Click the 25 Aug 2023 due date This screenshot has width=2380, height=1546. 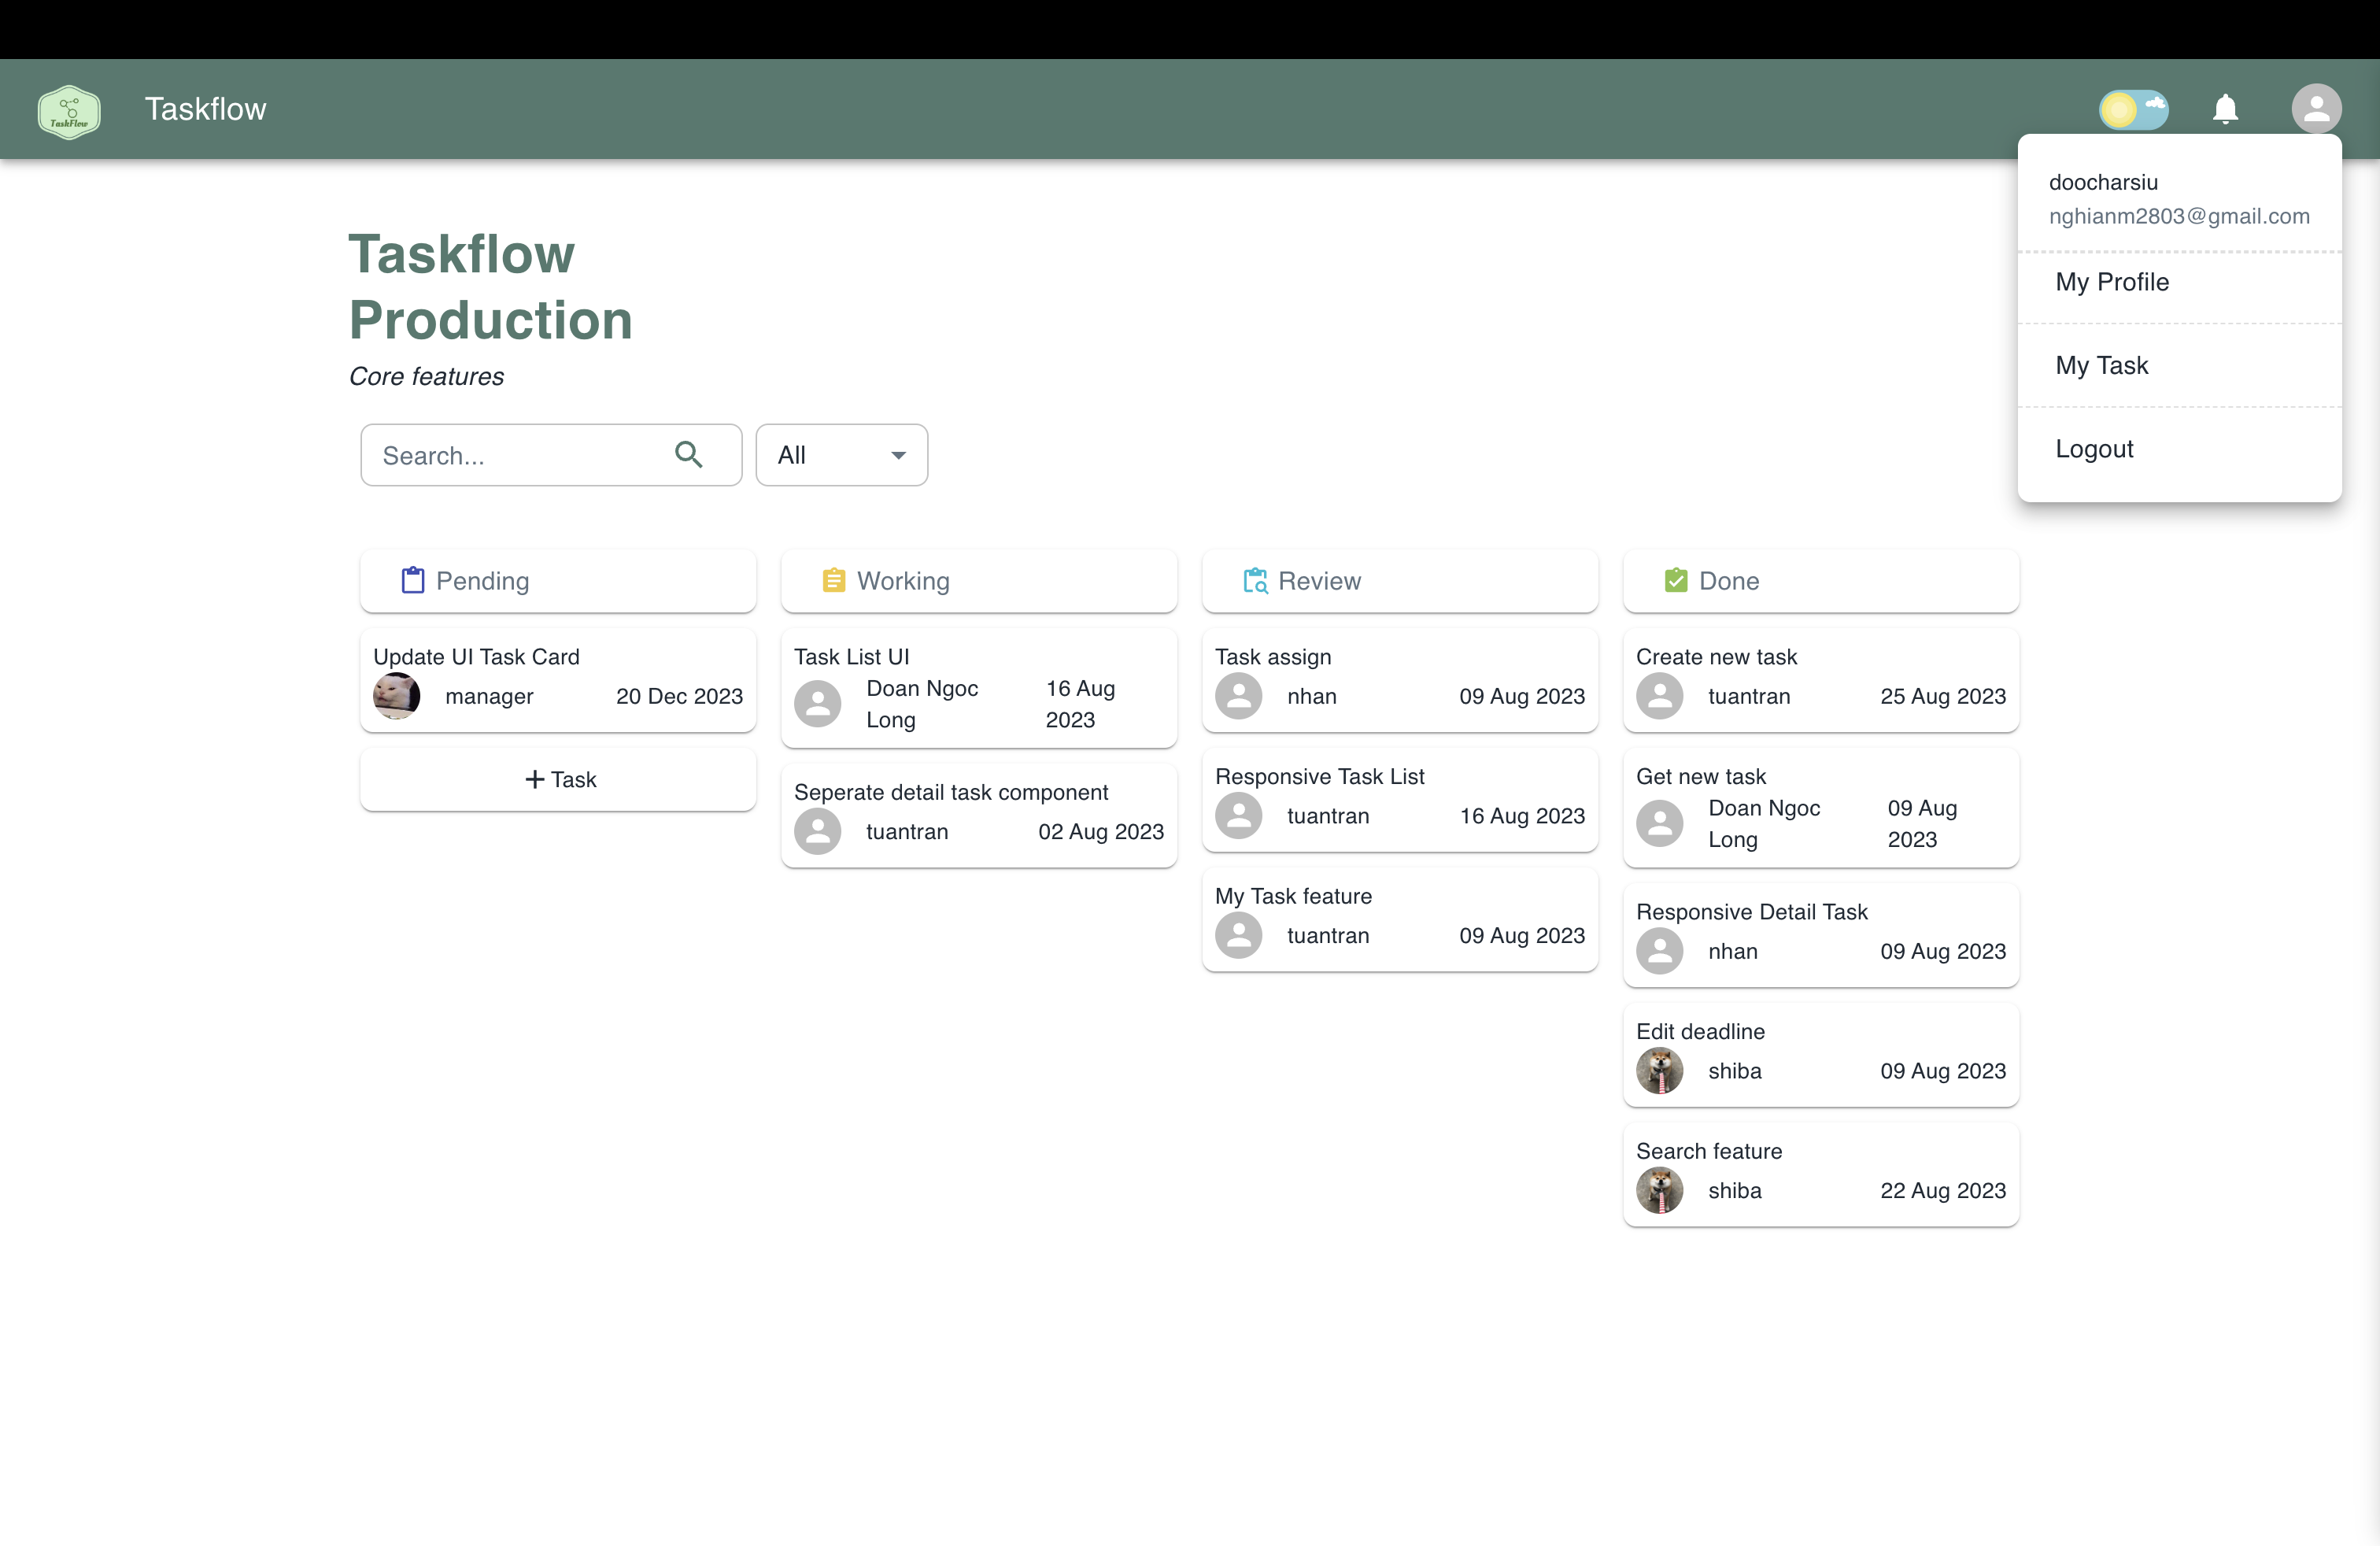coord(1943,696)
